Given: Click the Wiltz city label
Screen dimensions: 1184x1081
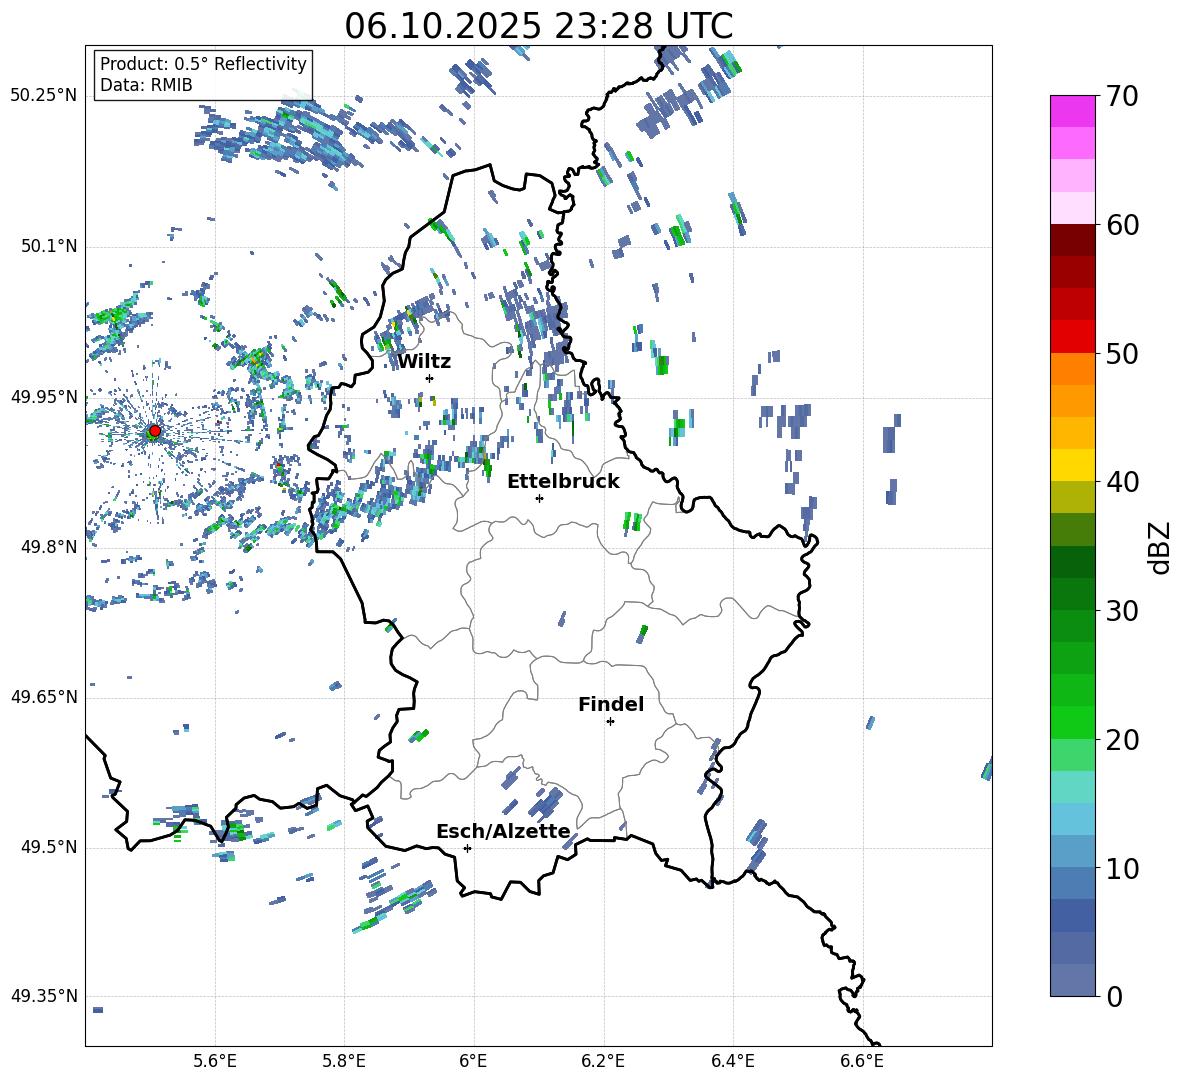Looking at the screenshot, I should point(424,362).
